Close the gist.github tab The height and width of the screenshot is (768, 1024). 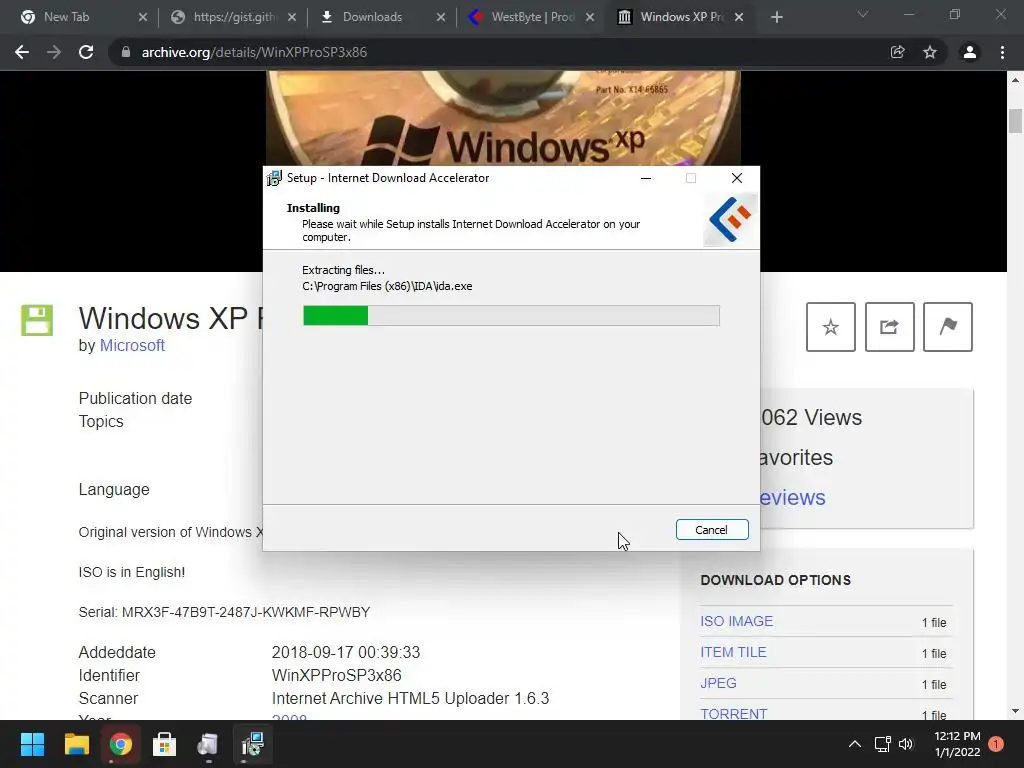tap(292, 18)
